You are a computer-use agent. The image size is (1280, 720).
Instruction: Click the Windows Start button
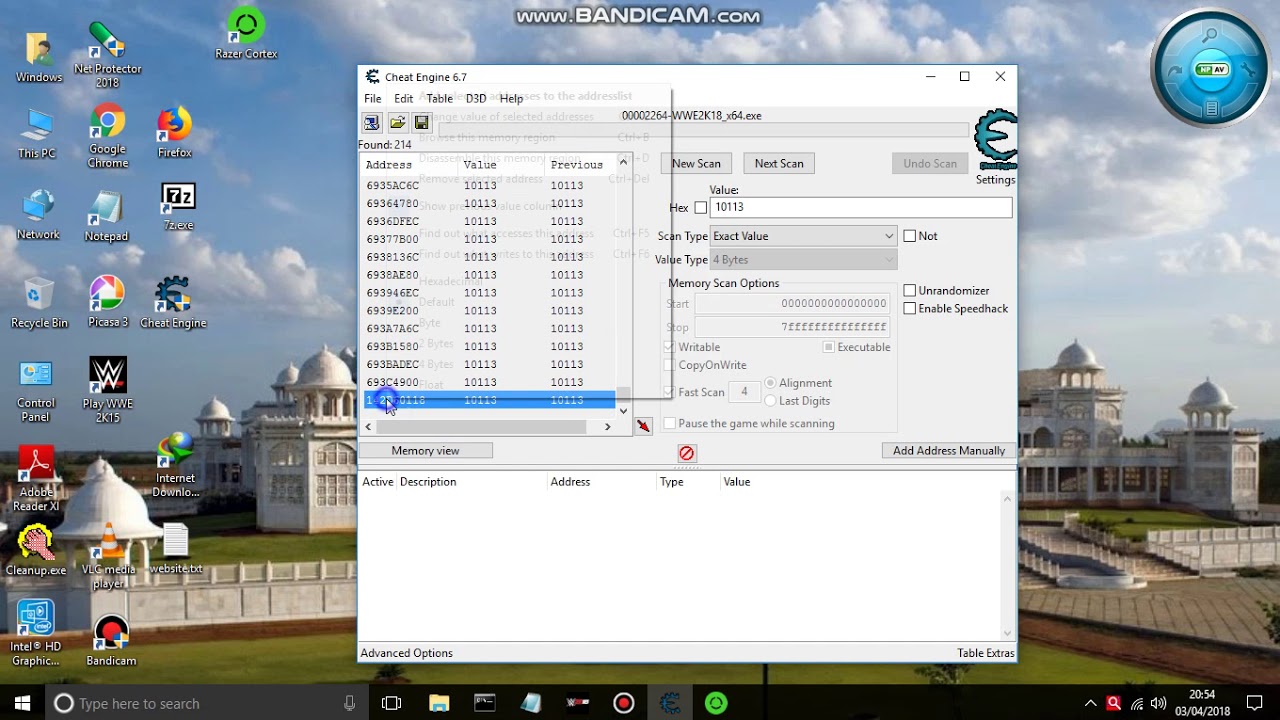point(23,703)
